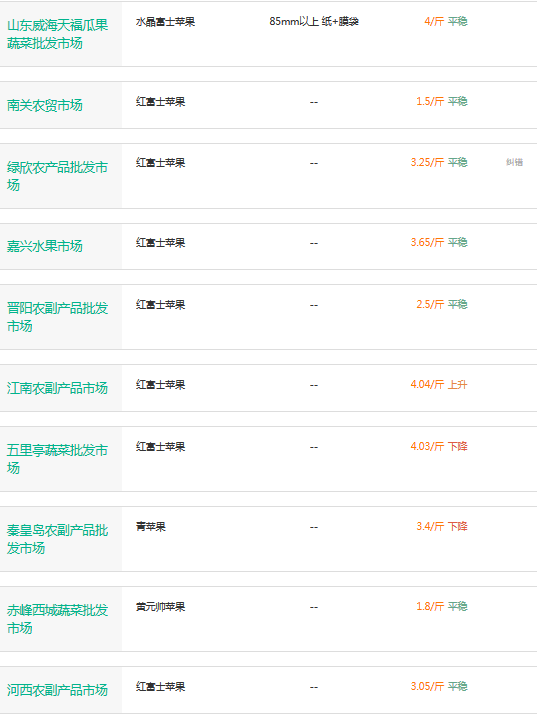Open 赤峰西城蔬菜批发市场 market link
This screenshot has height=725, width=537.
57,619
